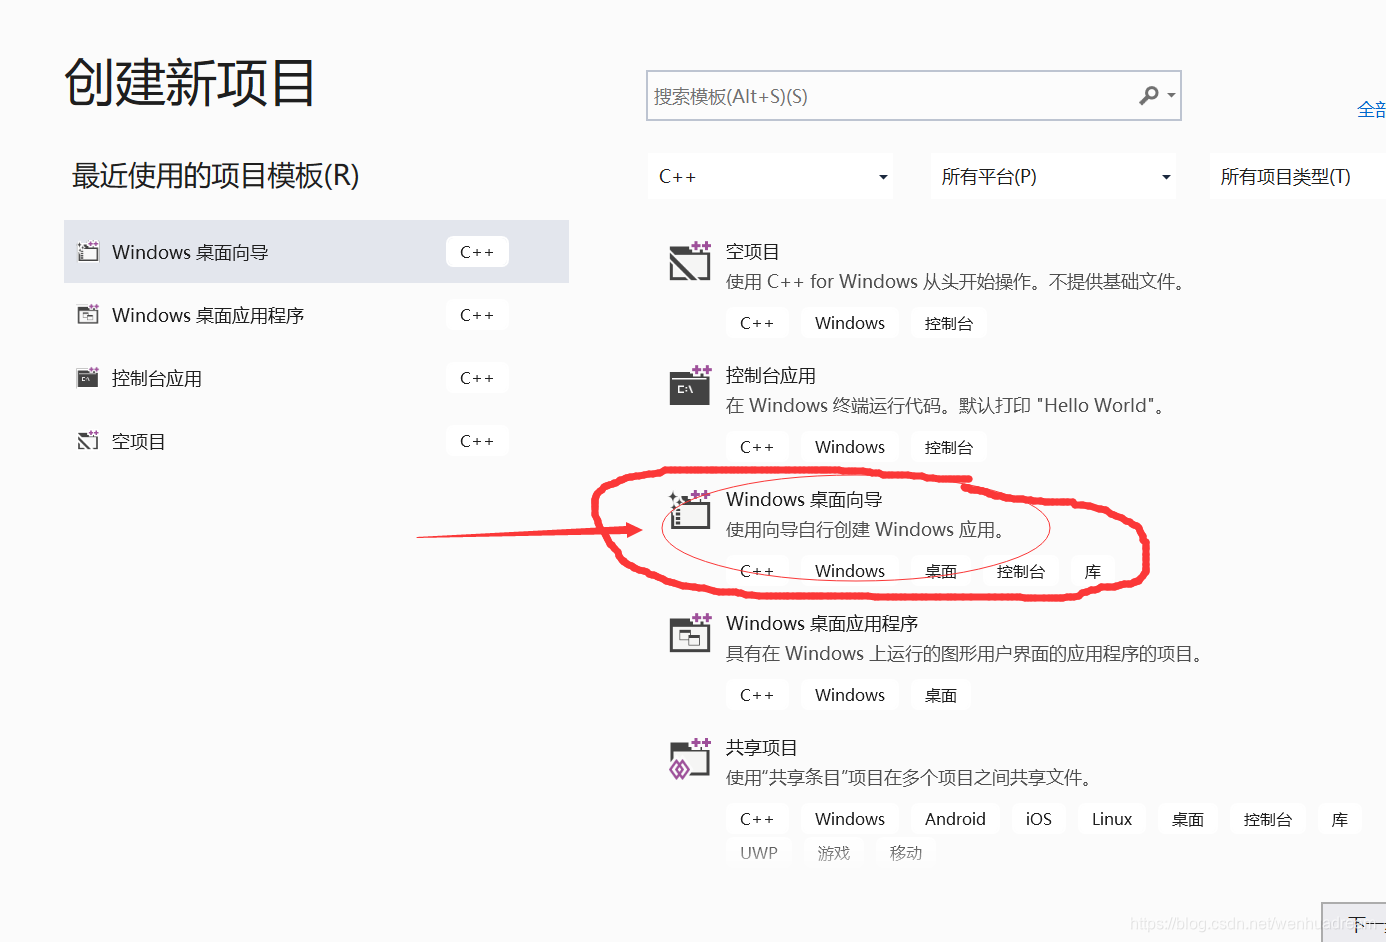Click 控制台 tag under 空项目 template
The width and height of the screenshot is (1386, 942).
tap(949, 323)
